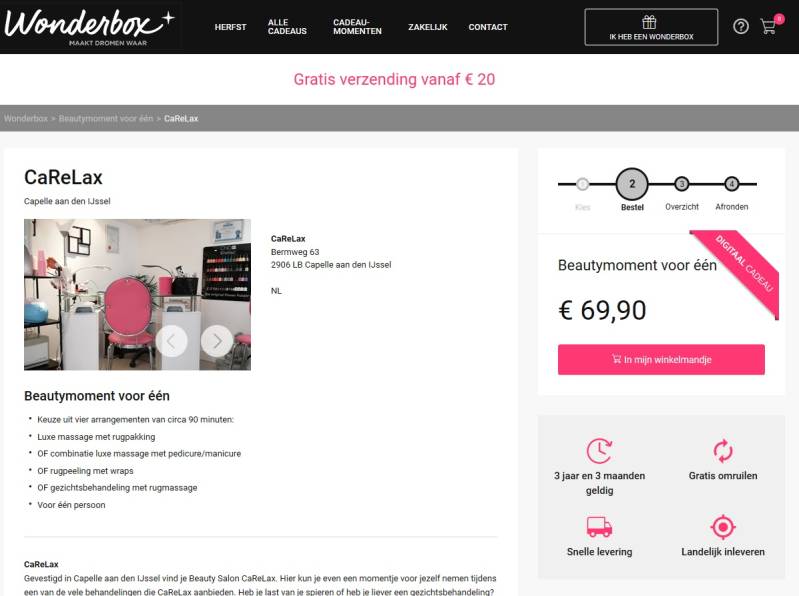Click the Gratis omruilen arrows icon
The width and height of the screenshot is (799, 596).
[x=723, y=451]
